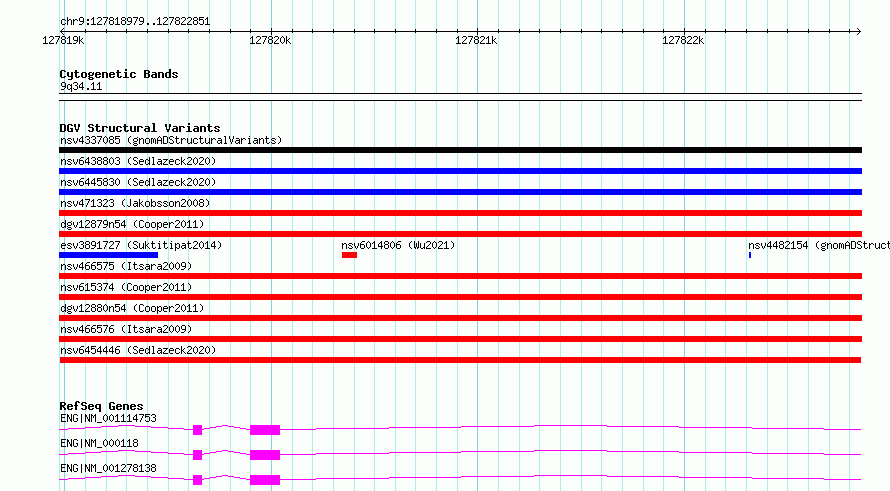Open variant label nsv4337085 (gnomADStructuralVariants)
The height and width of the screenshot is (491, 890).
point(171,140)
